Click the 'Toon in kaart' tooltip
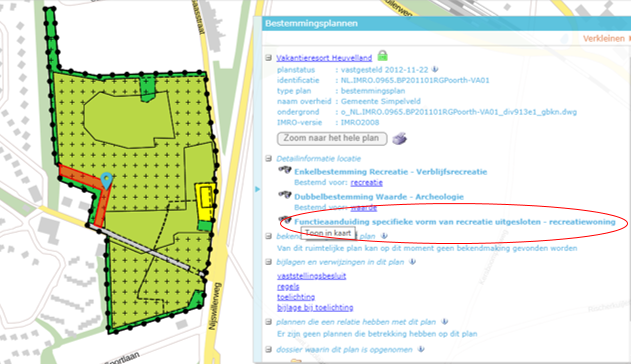Screen dimensions: 631x364 [328, 233]
